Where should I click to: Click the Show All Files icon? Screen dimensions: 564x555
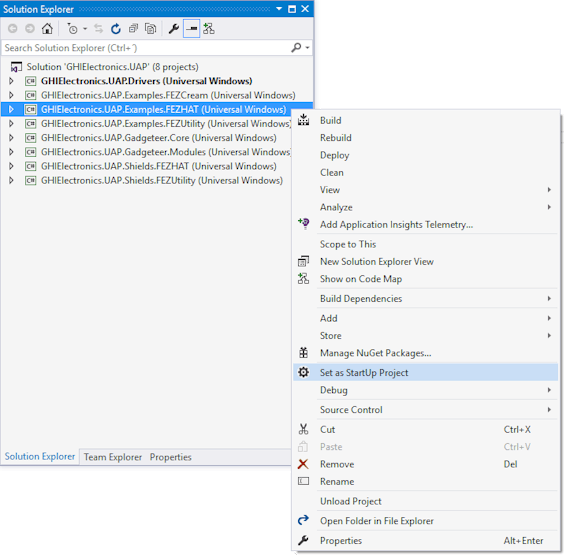click(150, 28)
